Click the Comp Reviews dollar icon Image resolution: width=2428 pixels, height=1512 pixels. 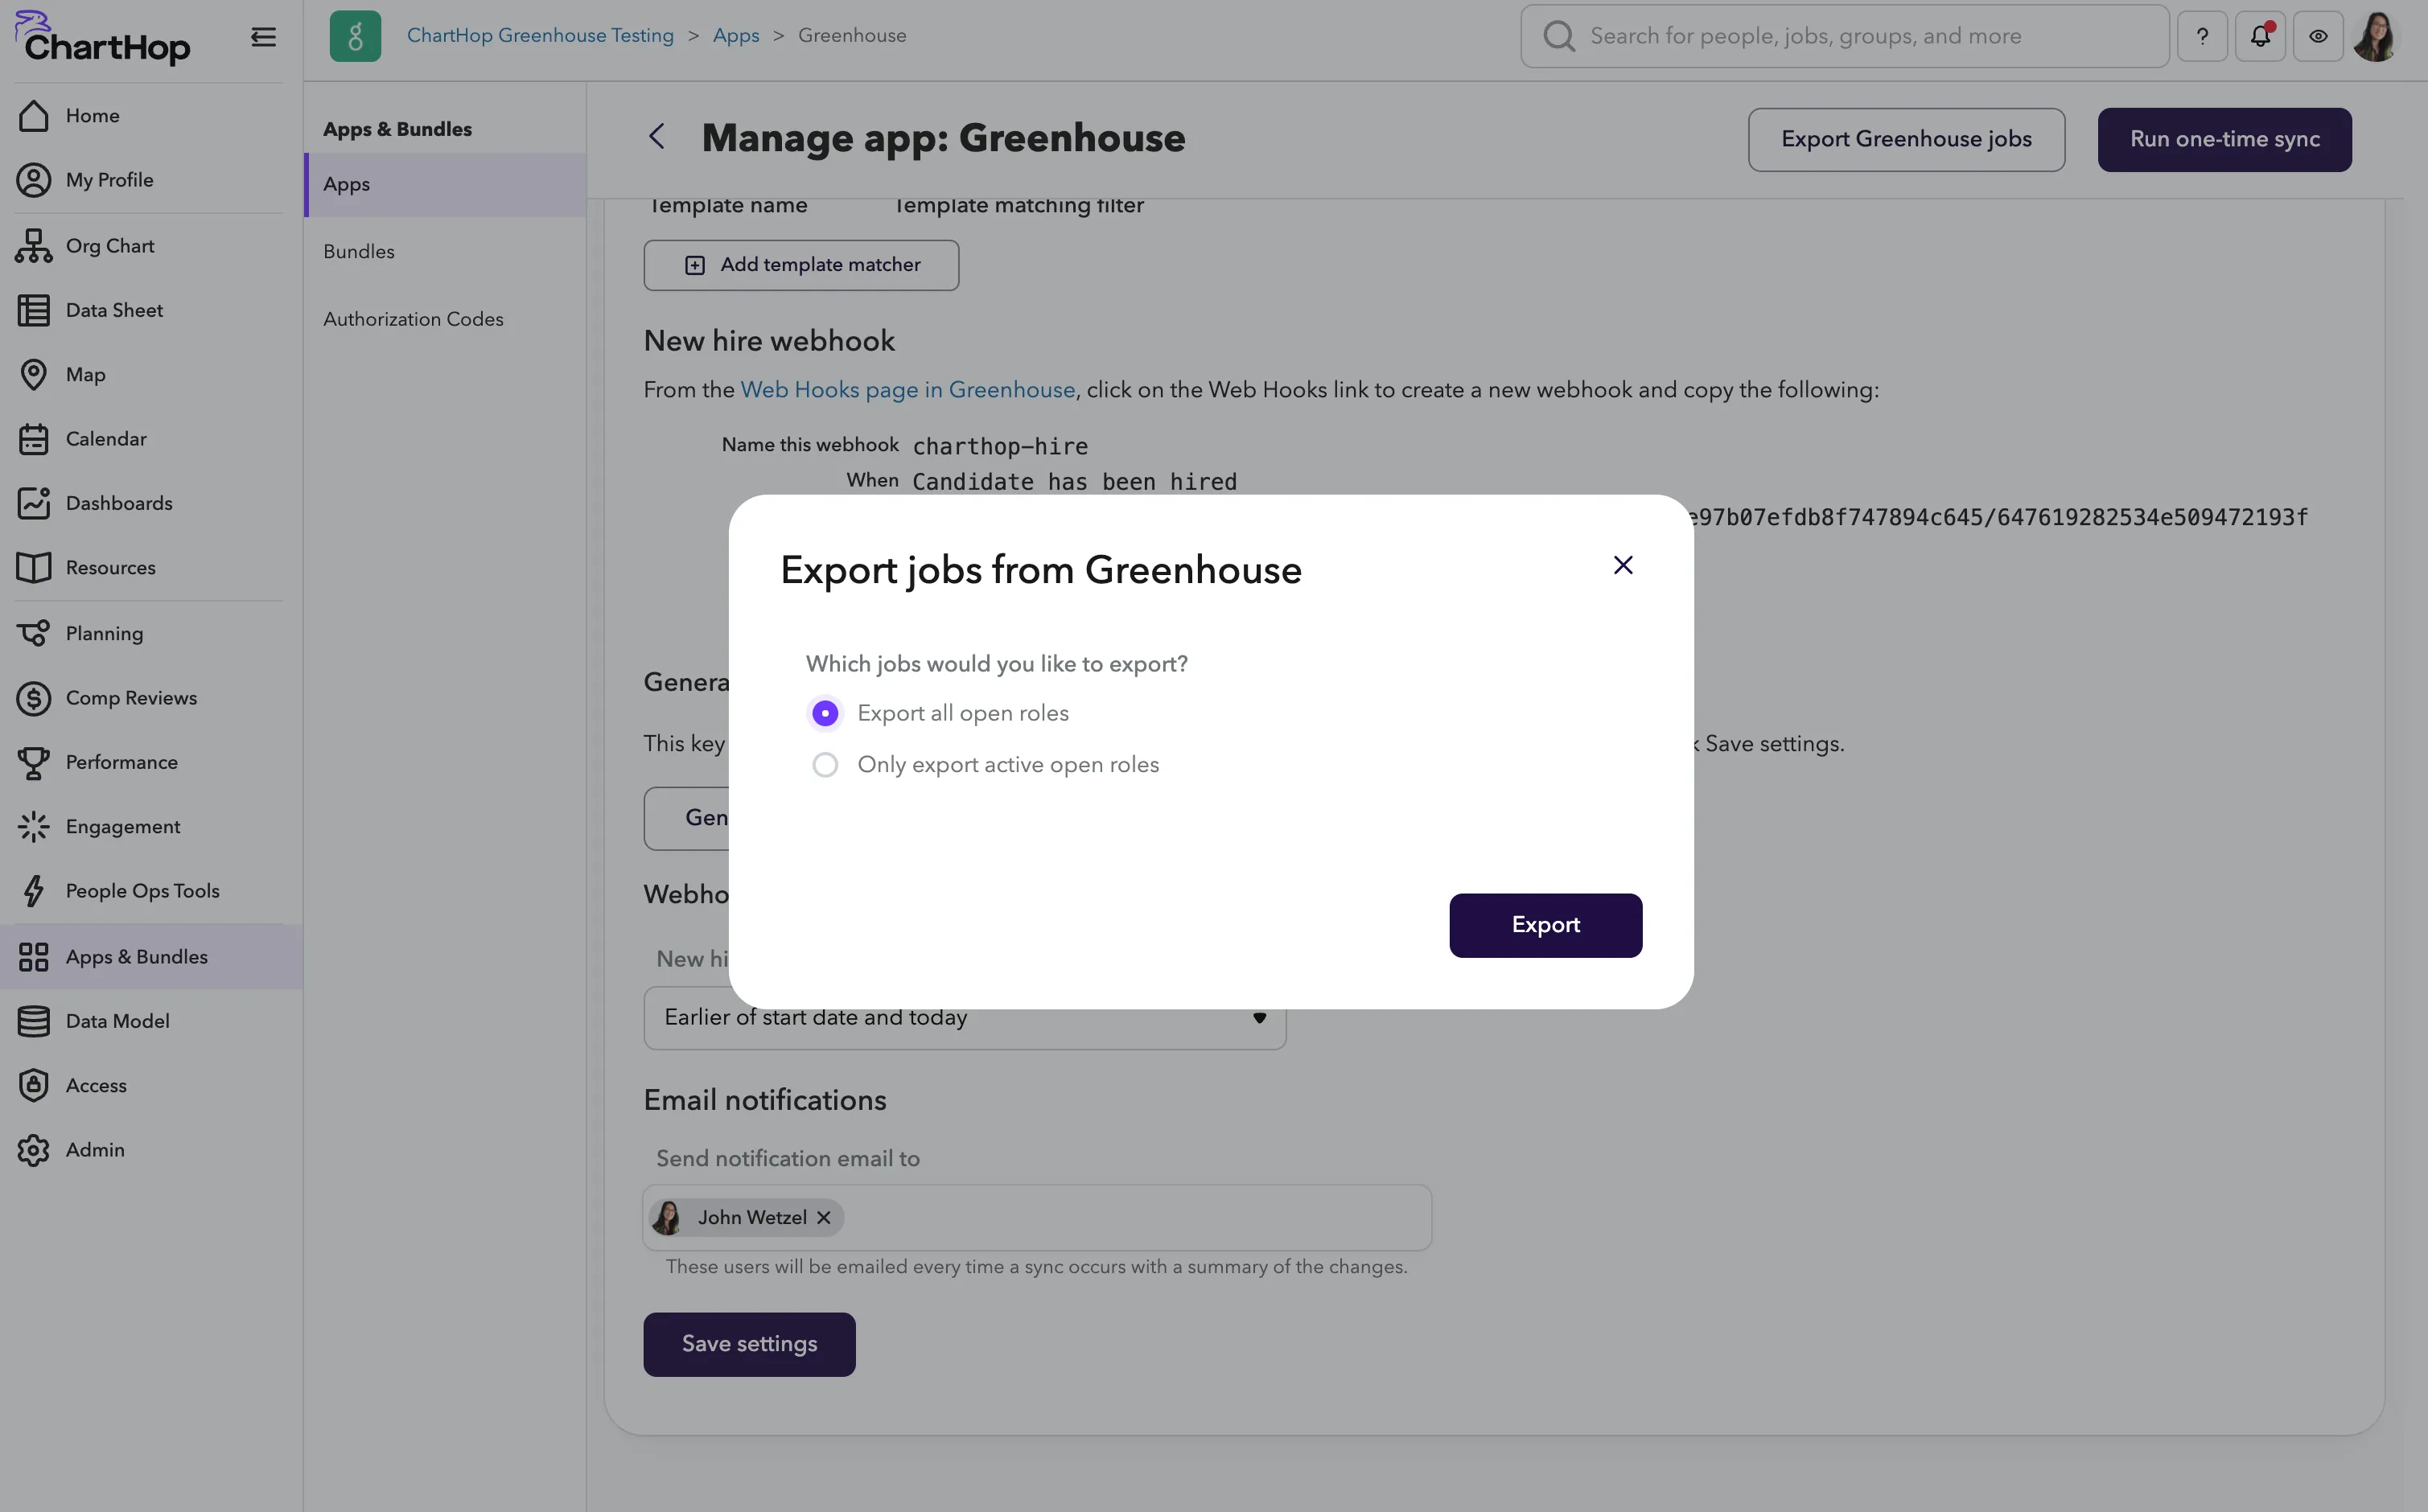pos(34,698)
